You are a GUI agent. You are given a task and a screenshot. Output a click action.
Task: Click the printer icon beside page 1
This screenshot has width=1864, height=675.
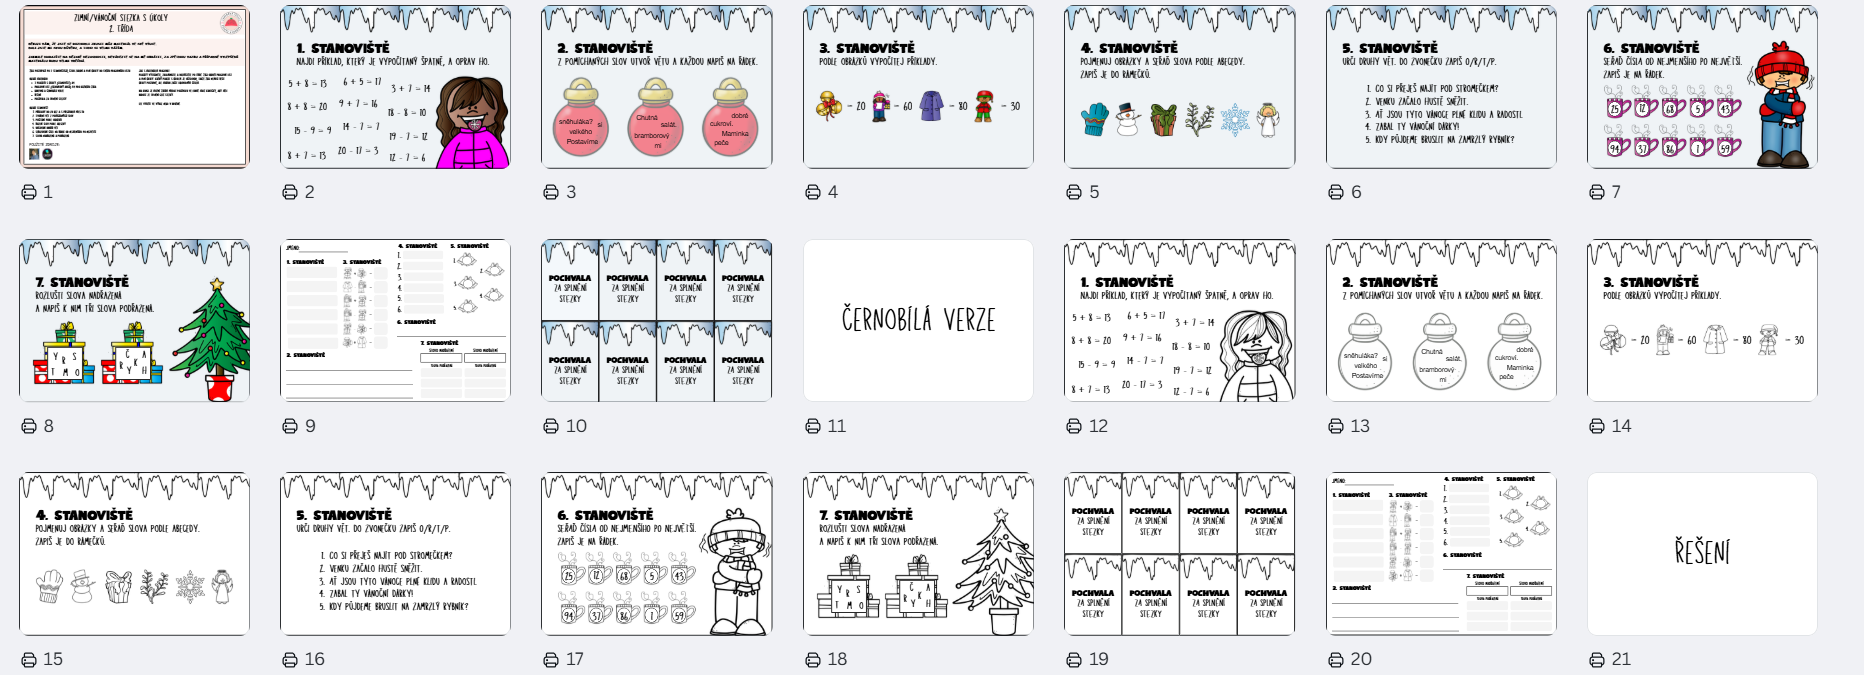pos(29,192)
